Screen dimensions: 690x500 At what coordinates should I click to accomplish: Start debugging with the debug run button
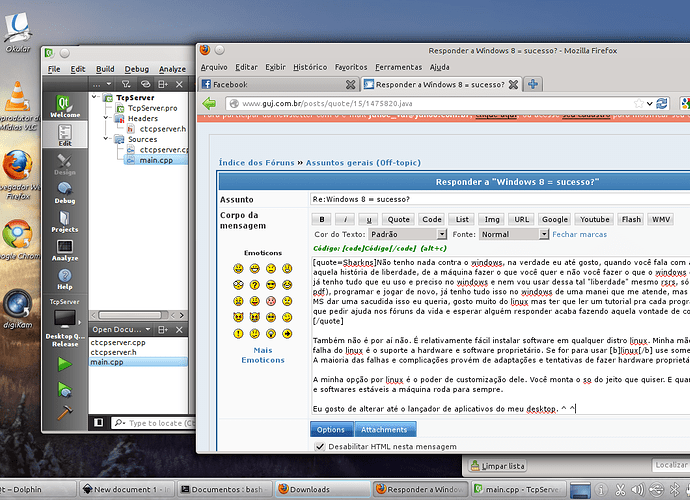[x=65, y=390]
